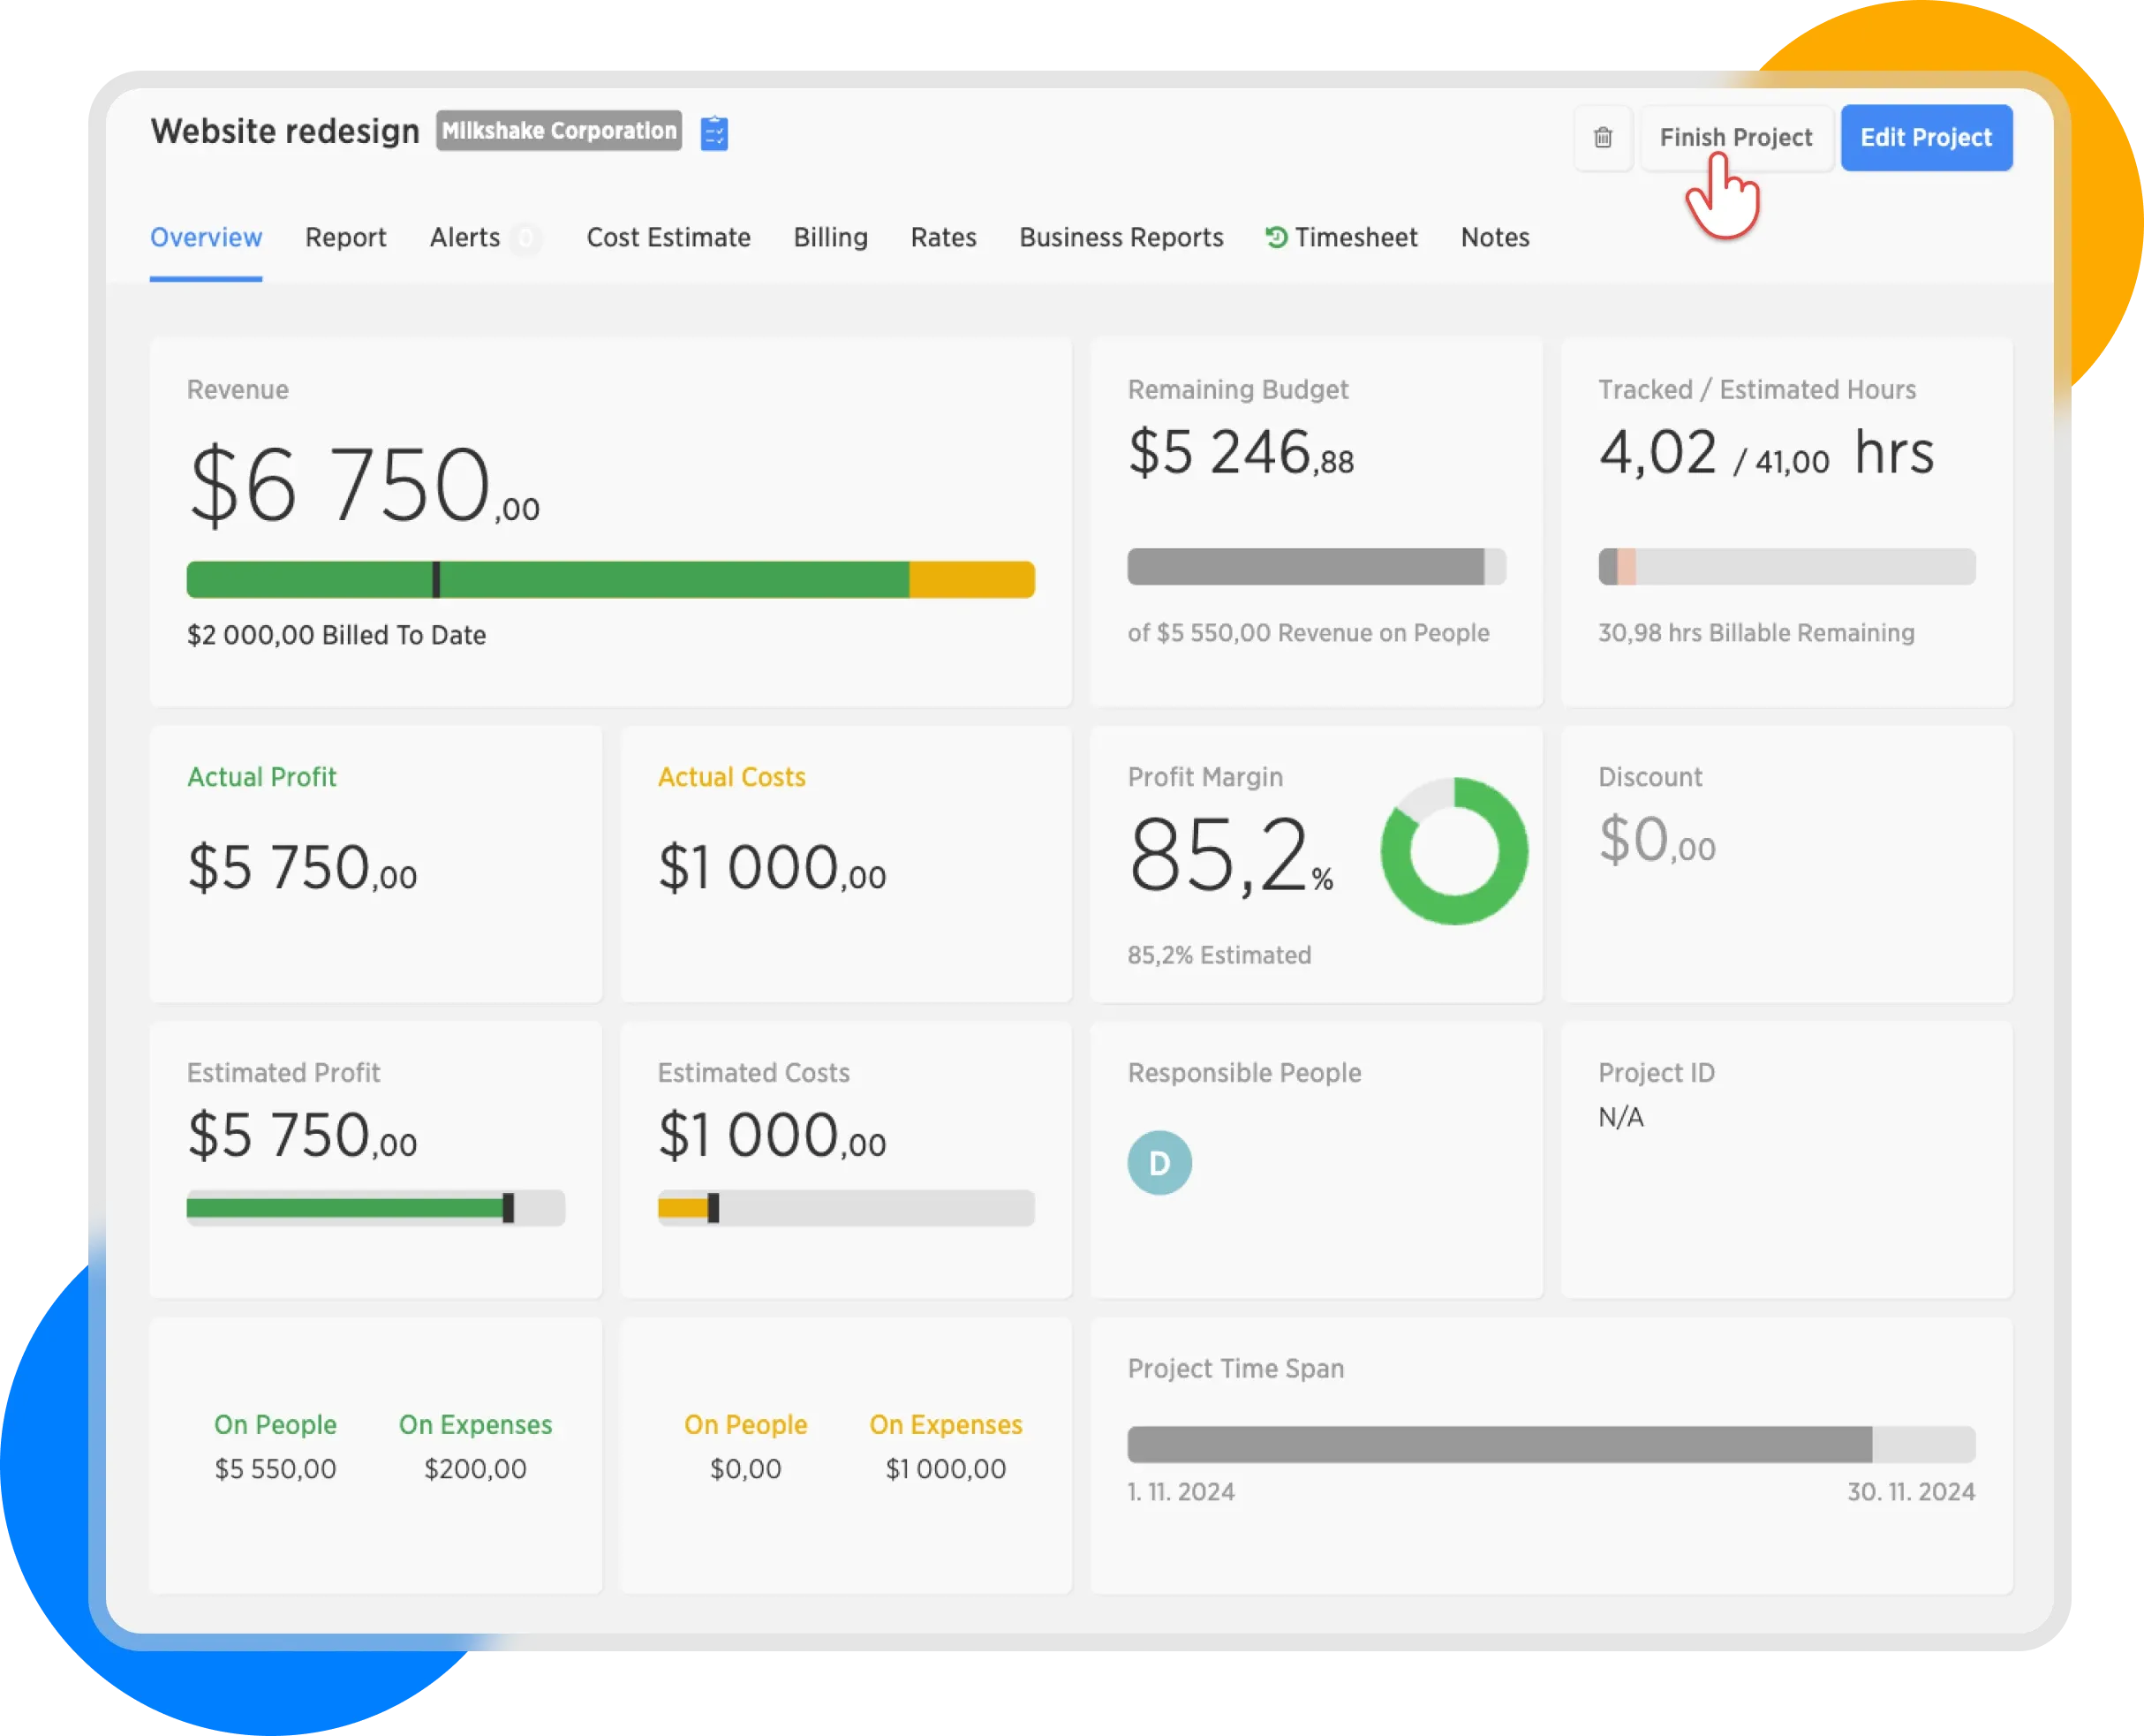This screenshot has height=1736, width=2144.
Task: Click the Alerts count badge
Action: coord(525,238)
